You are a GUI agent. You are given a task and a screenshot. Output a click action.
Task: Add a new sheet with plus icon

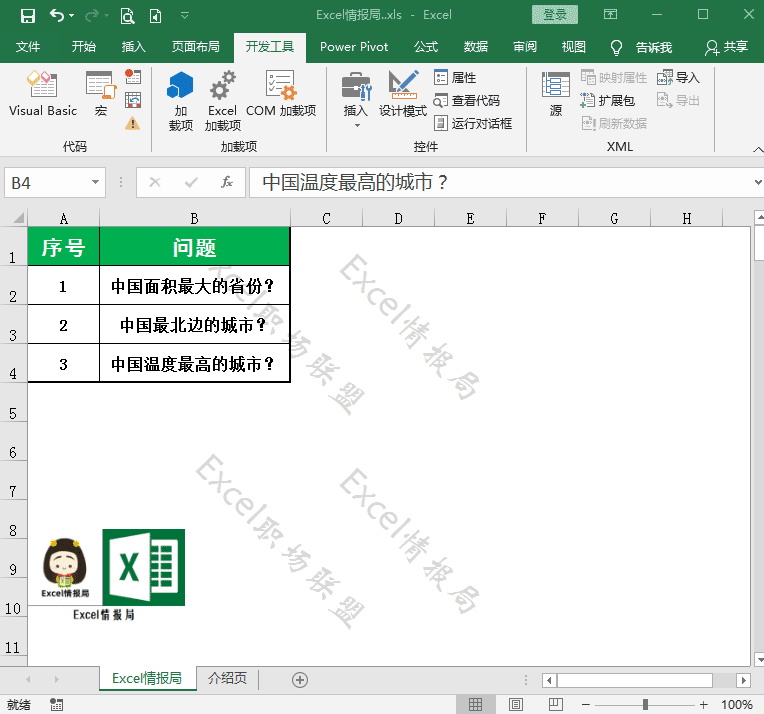[300, 679]
